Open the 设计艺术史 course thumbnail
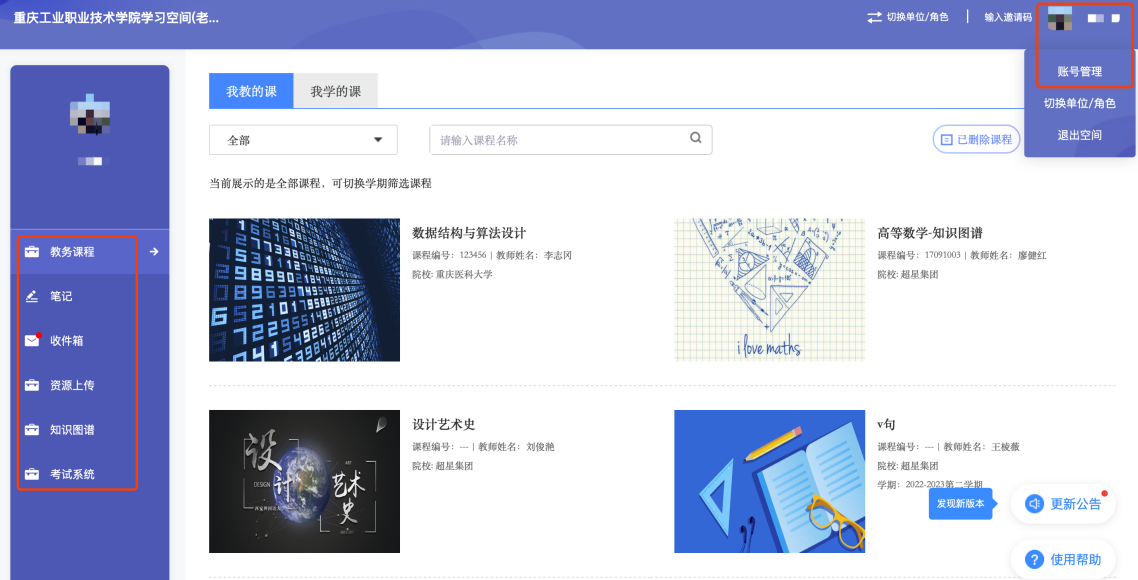This screenshot has height=580, width=1138. point(304,481)
